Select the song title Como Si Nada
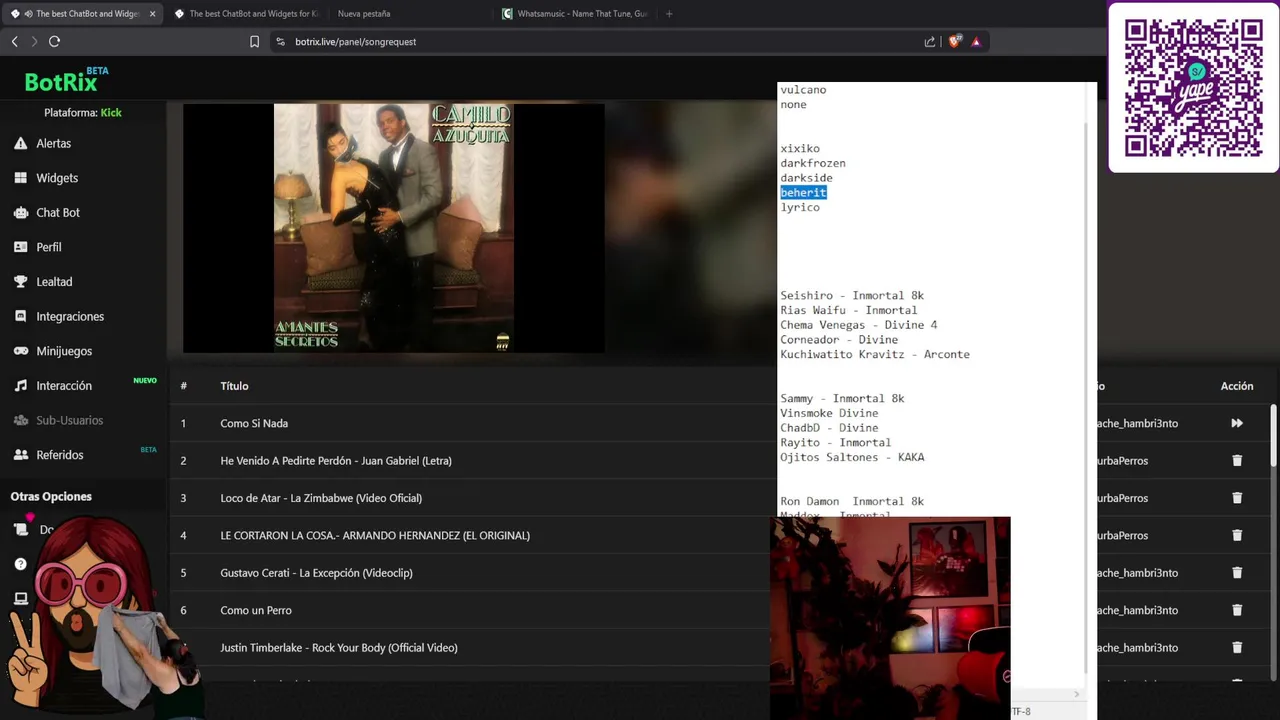 254,423
